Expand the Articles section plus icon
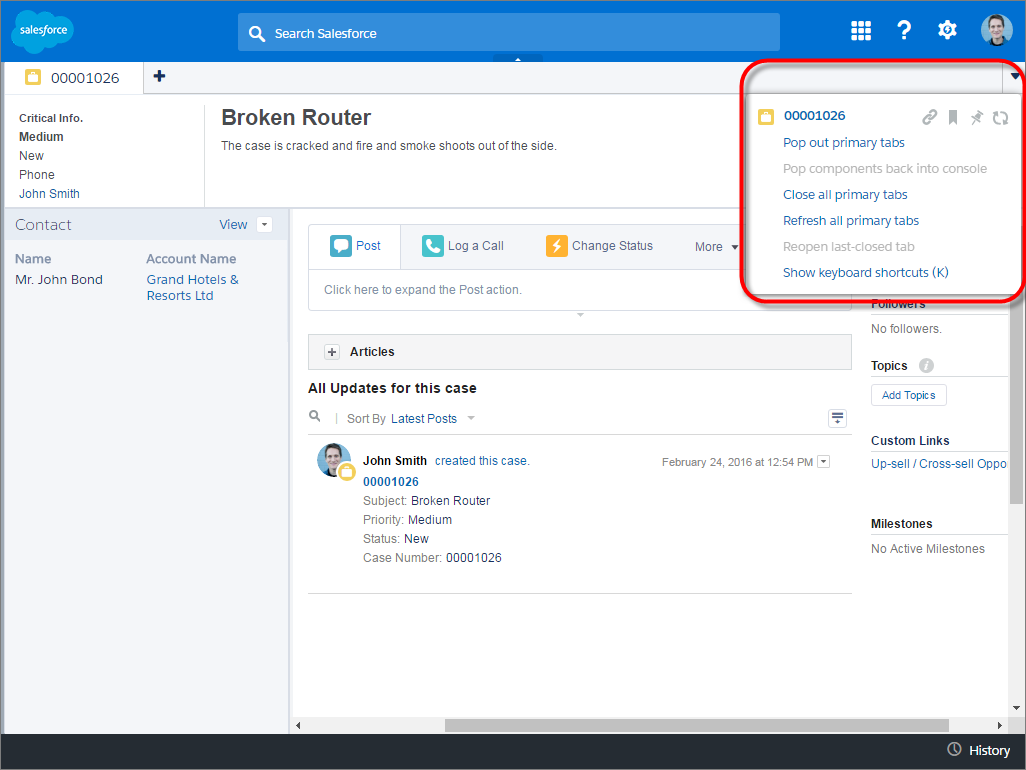 click(x=332, y=352)
